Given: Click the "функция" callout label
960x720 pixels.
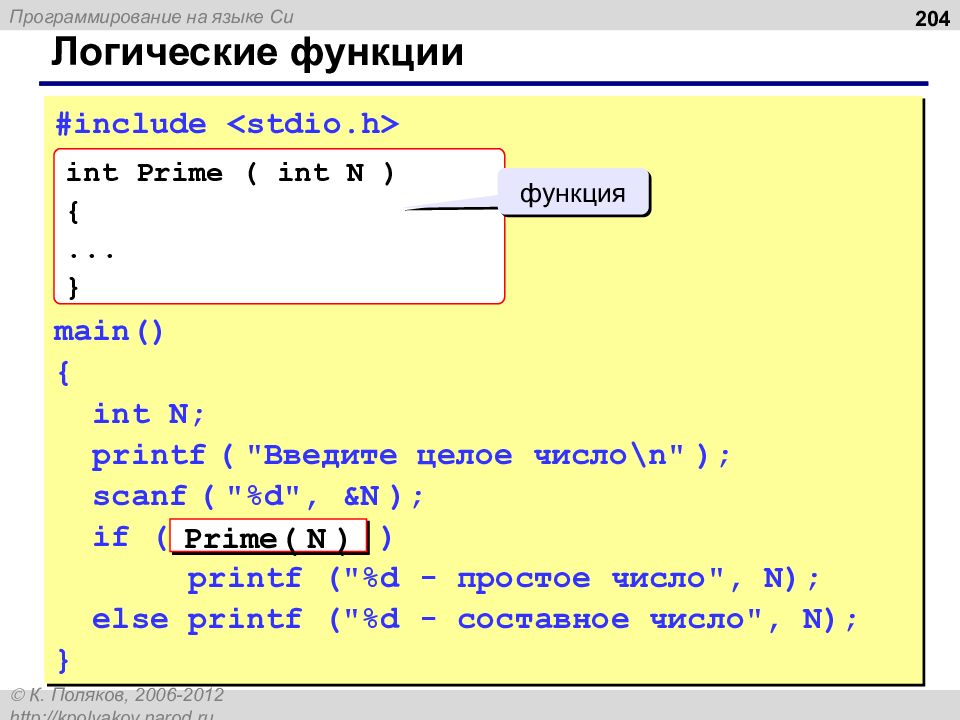Looking at the screenshot, I should [573, 193].
